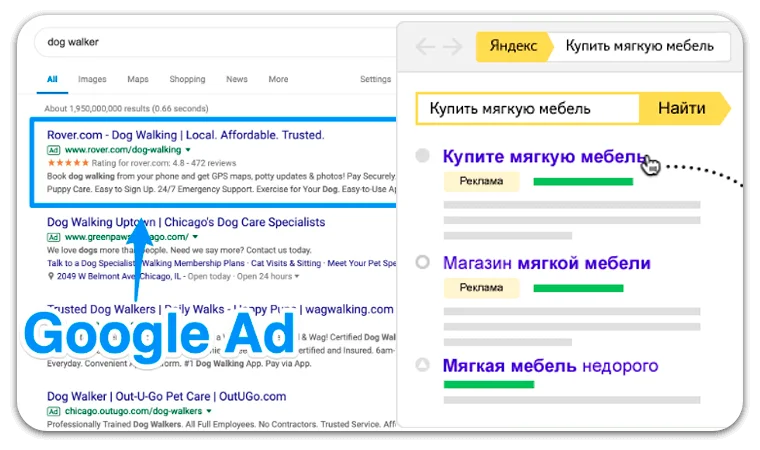This screenshot has width=760, height=450.
Task: Switch to the All tab
Action: (52, 79)
